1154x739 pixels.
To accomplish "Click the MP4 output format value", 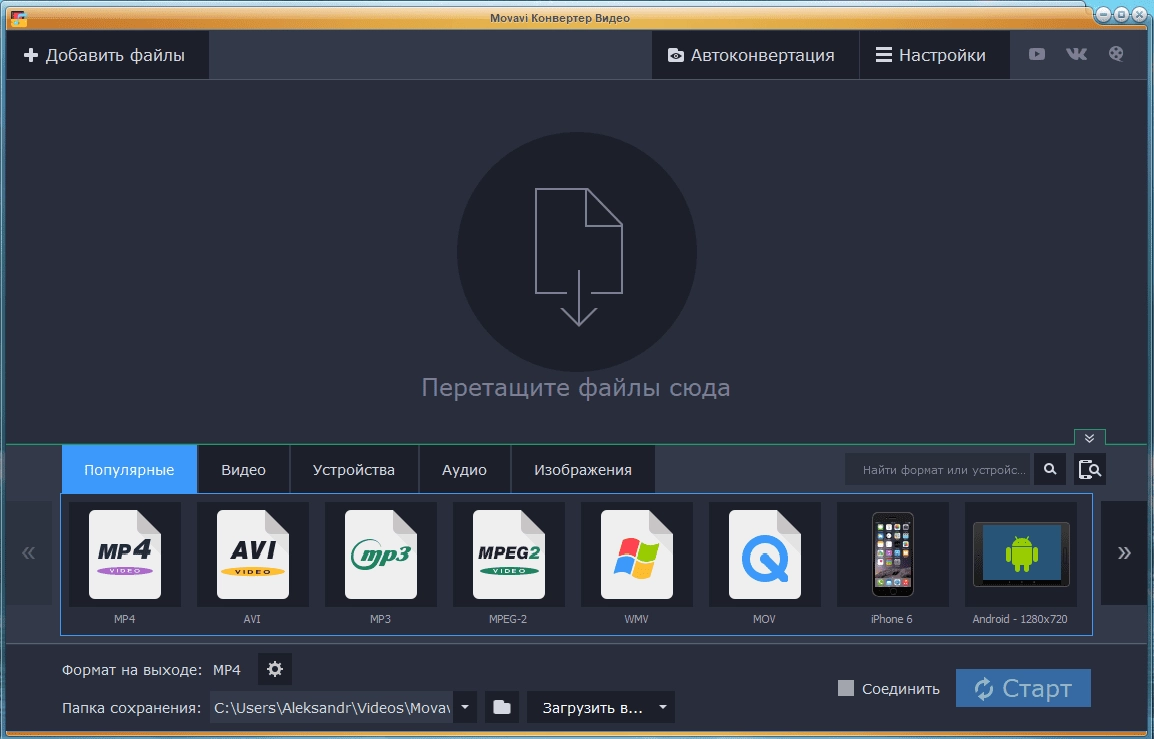I will click(x=227, y=670).
